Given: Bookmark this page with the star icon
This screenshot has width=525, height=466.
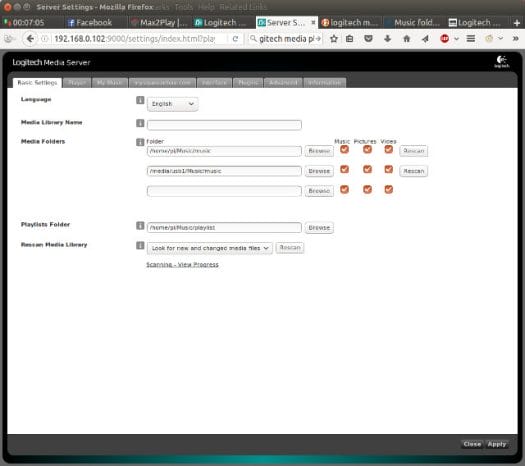Looking at the screenshot, I should coord(333,39).
